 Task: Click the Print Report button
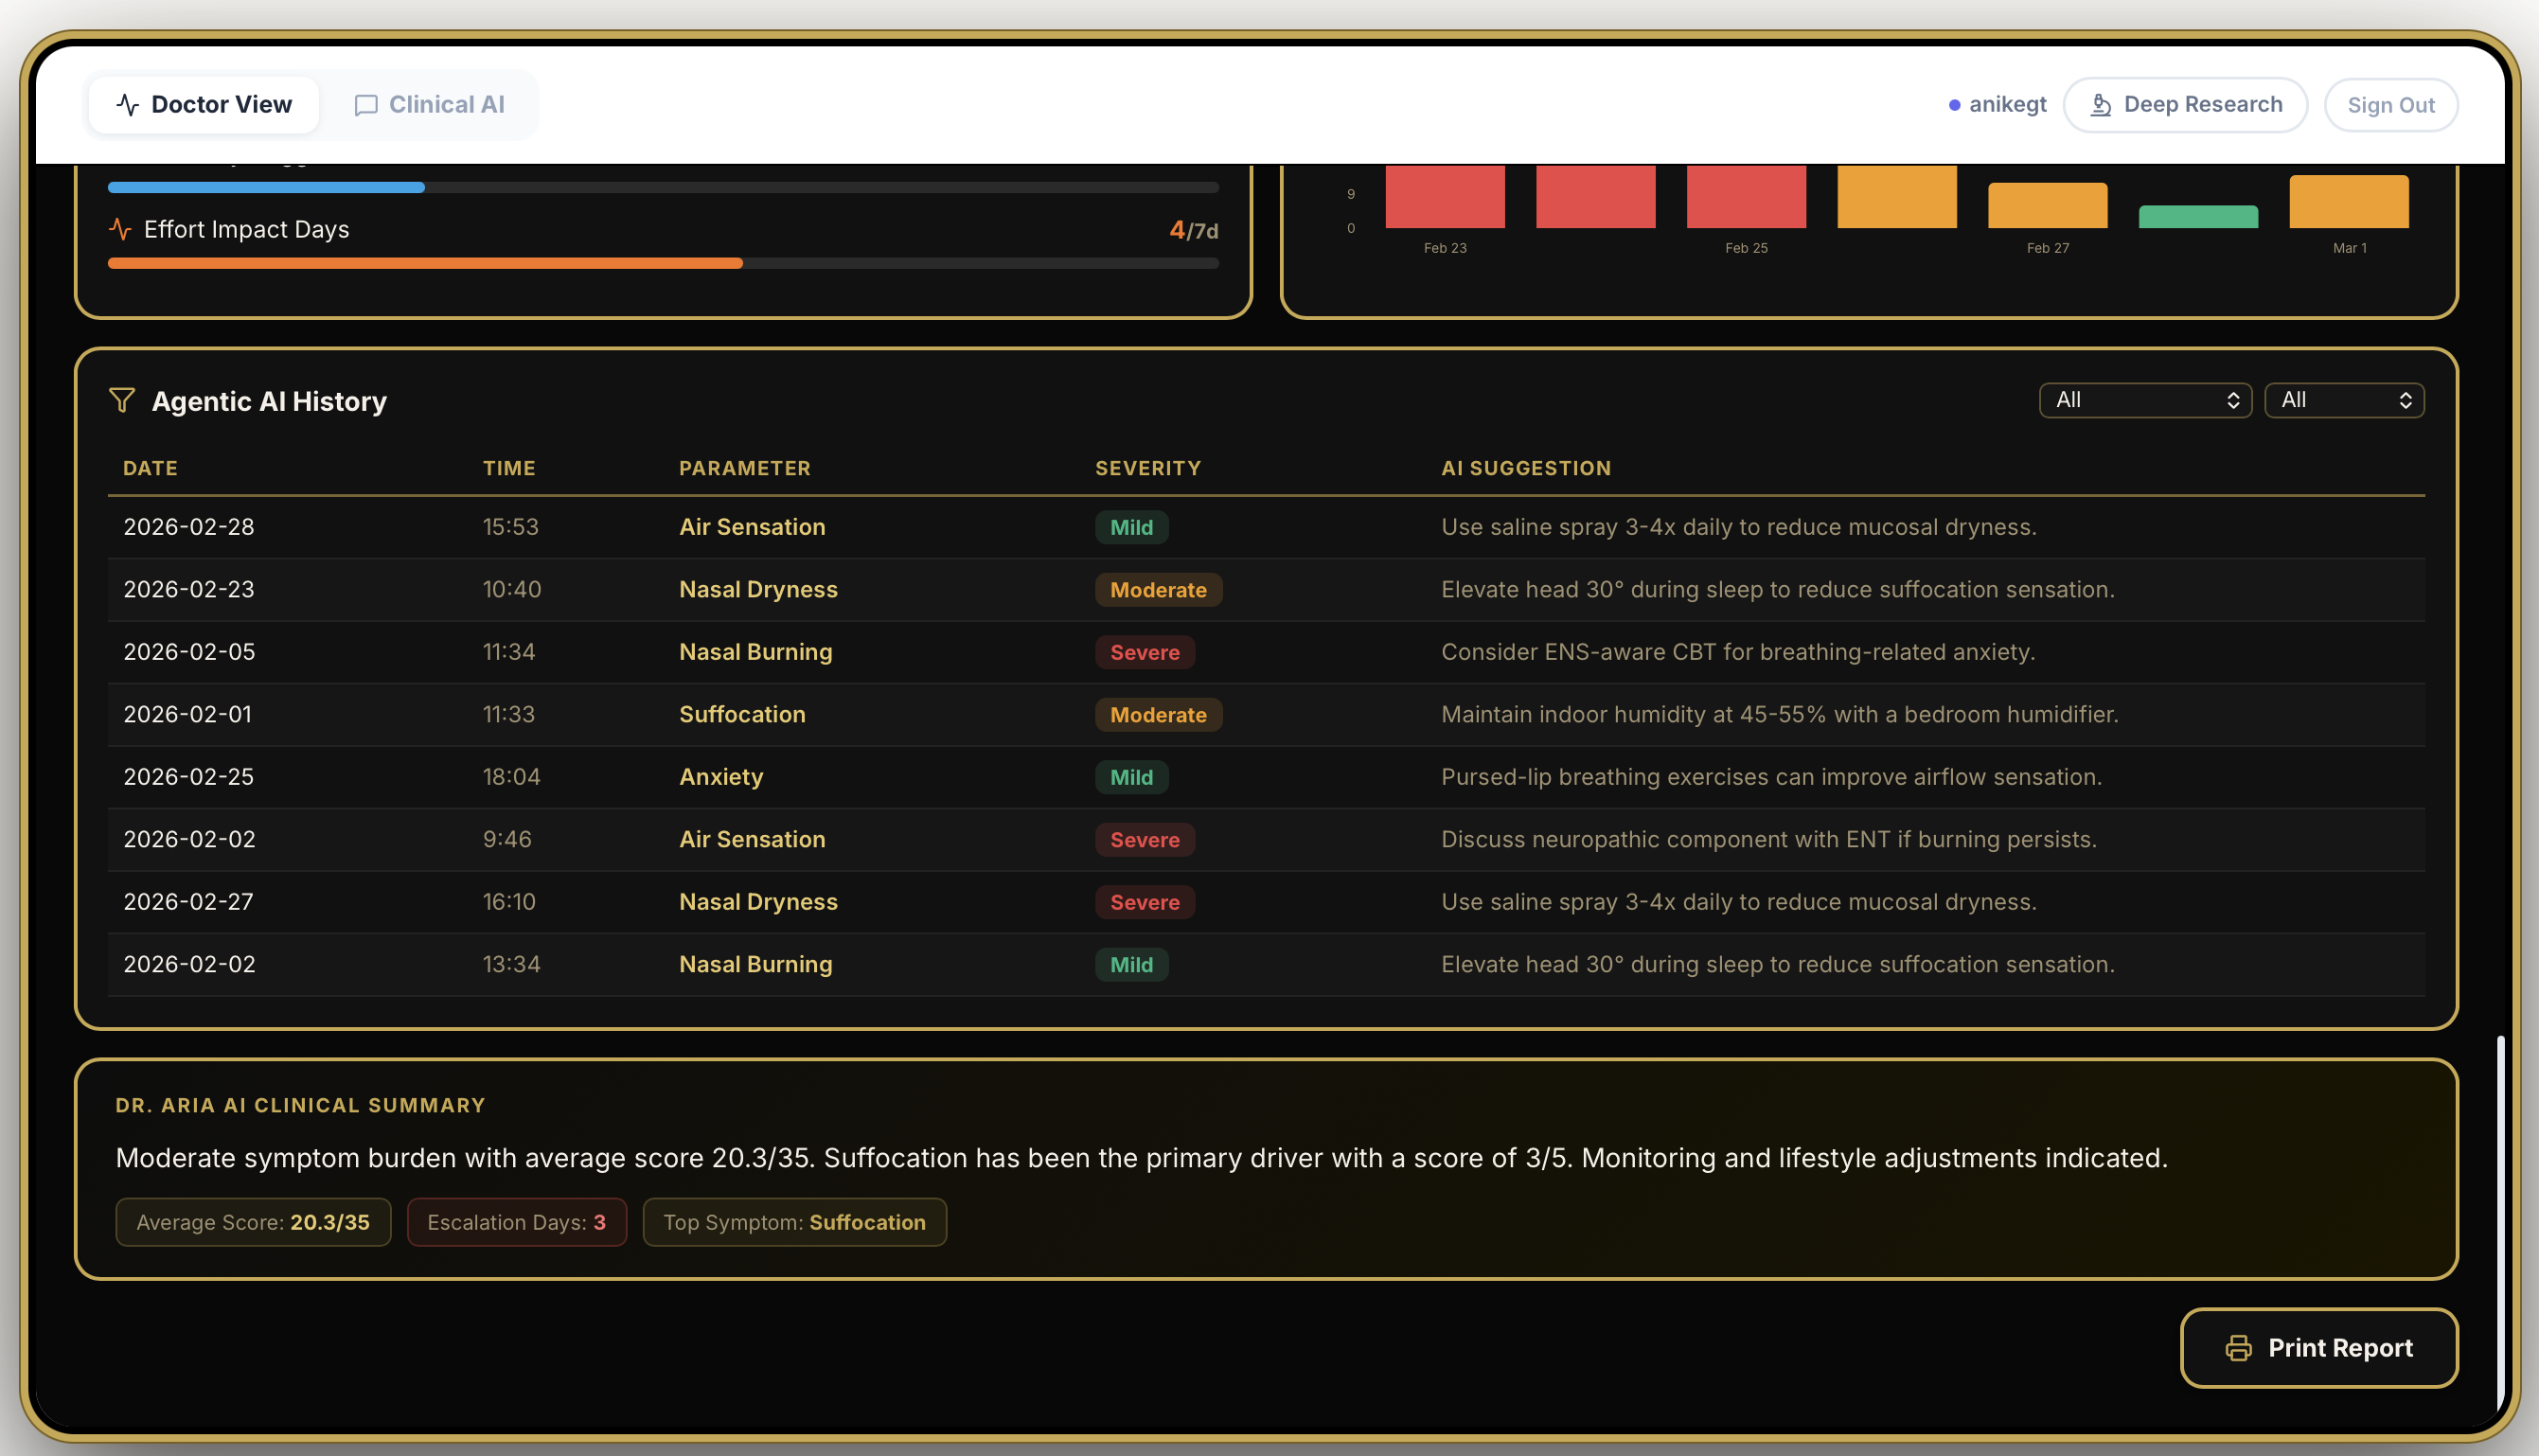(x=2318, y=1348)
